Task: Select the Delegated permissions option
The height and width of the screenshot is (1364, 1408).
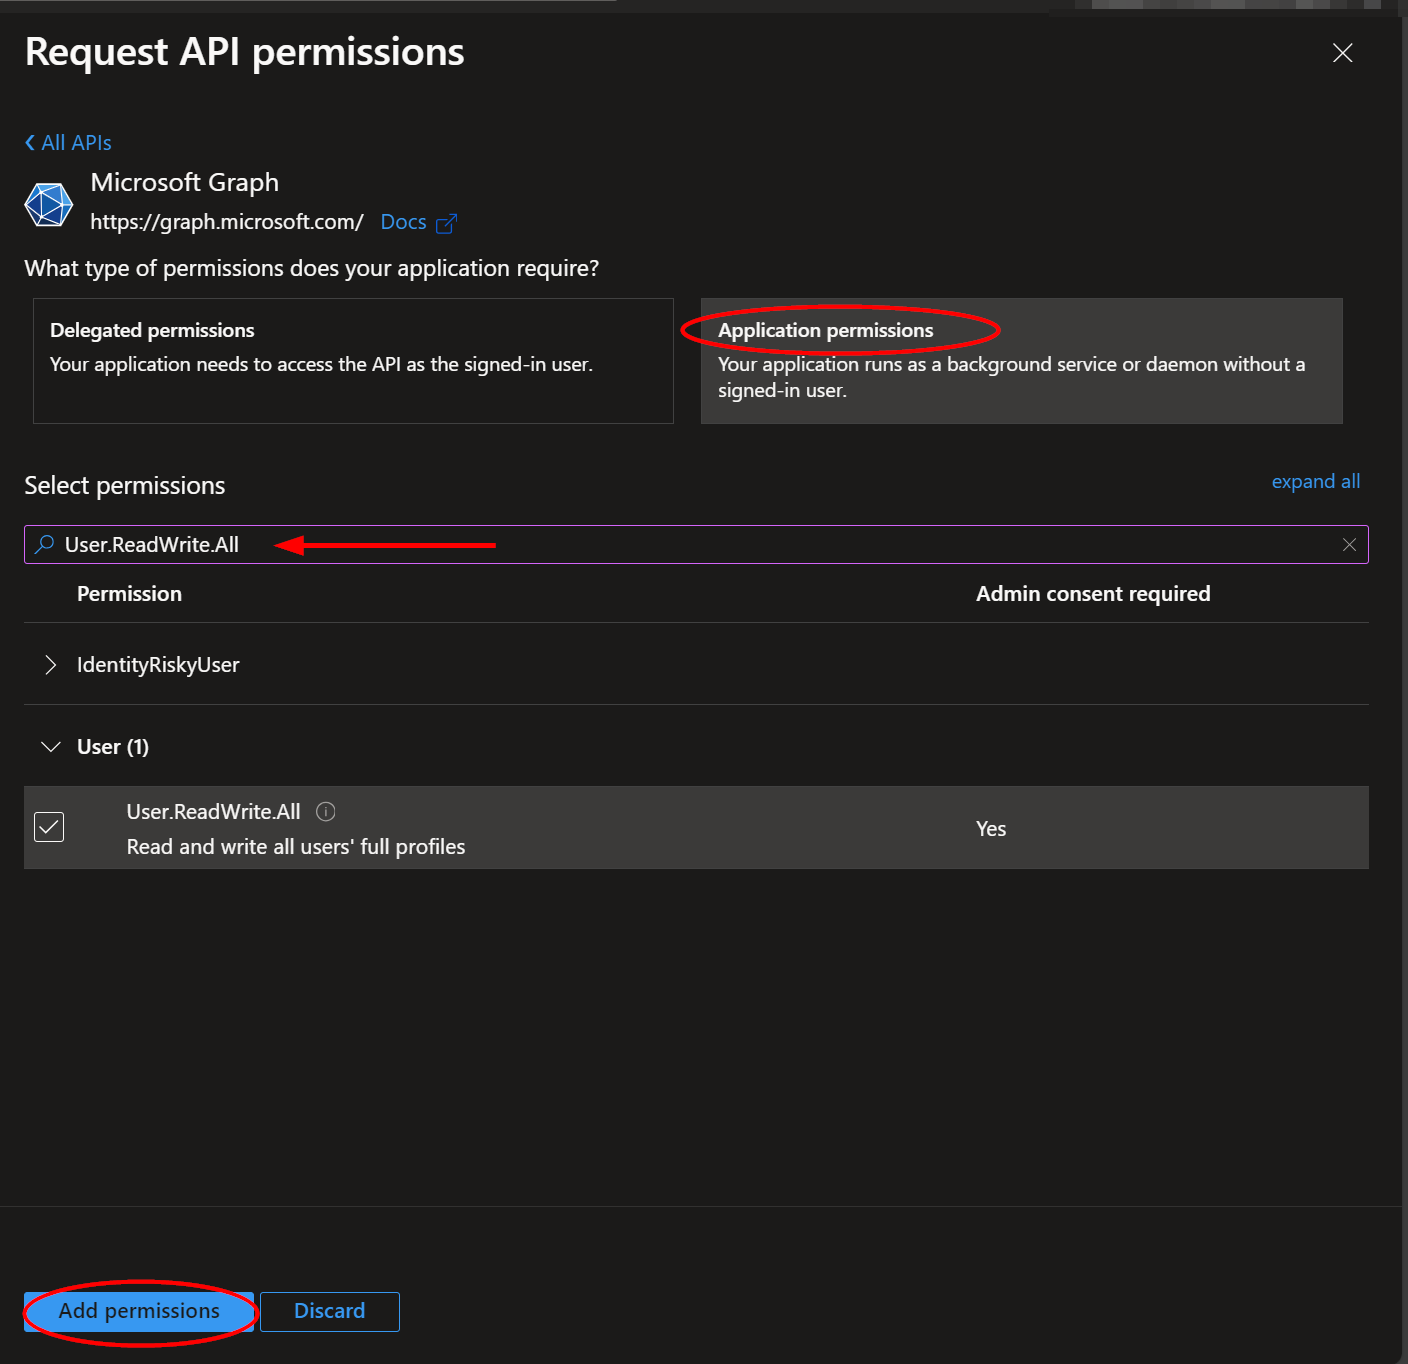Action: click(353, 361)
